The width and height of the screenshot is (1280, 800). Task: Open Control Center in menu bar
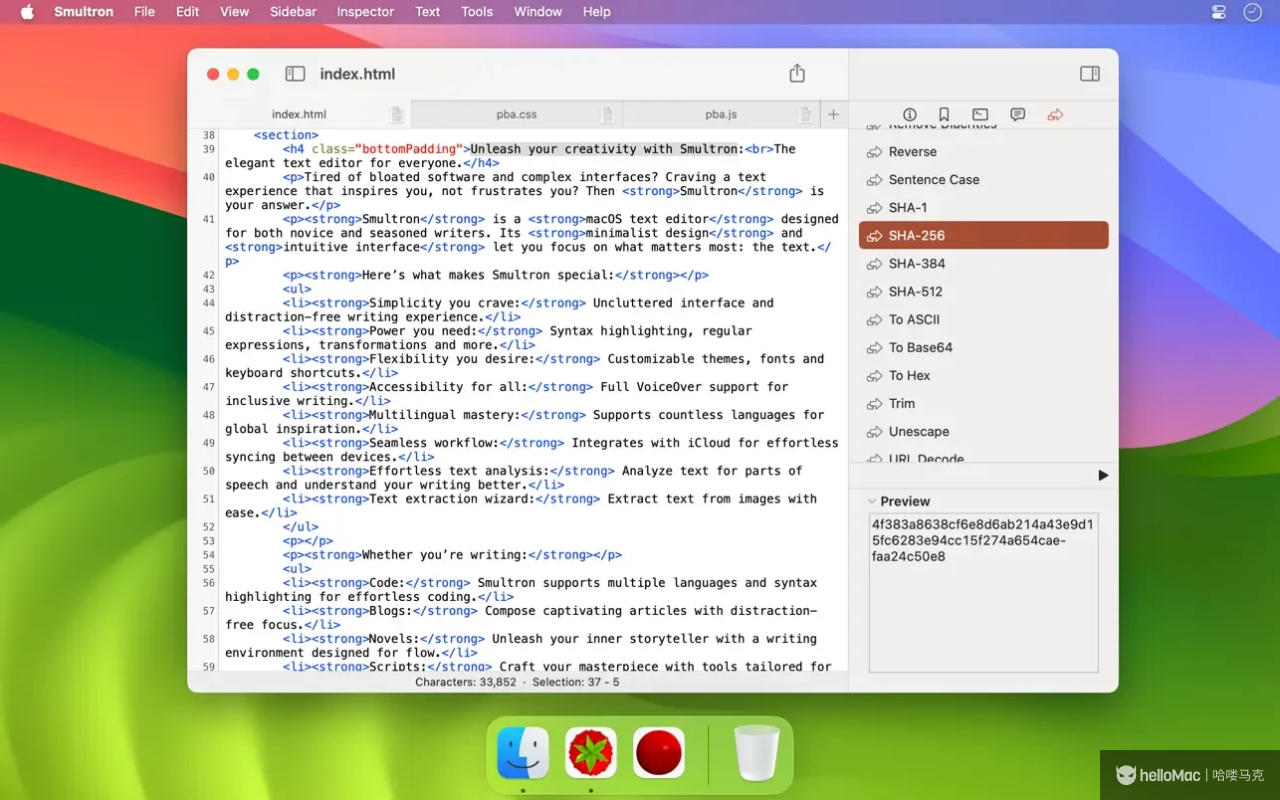1218,12
